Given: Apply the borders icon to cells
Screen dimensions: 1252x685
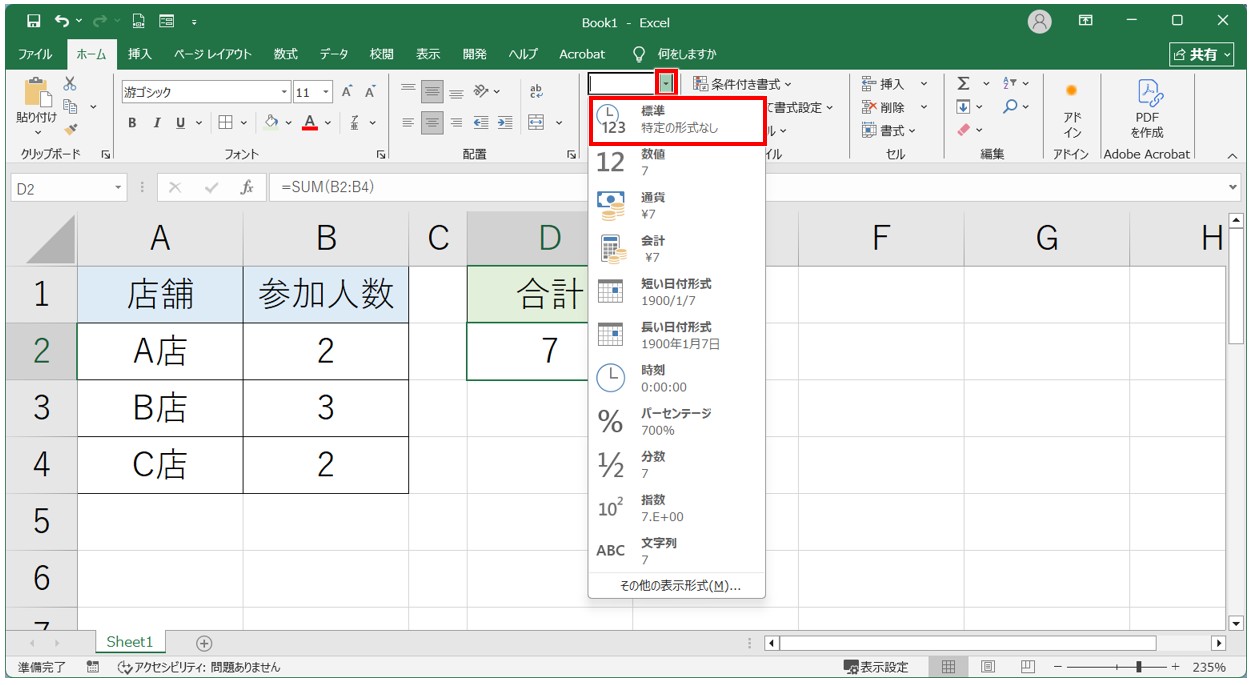Looking at the screenshot, I should pyautogui.click(x=225, y=123).
